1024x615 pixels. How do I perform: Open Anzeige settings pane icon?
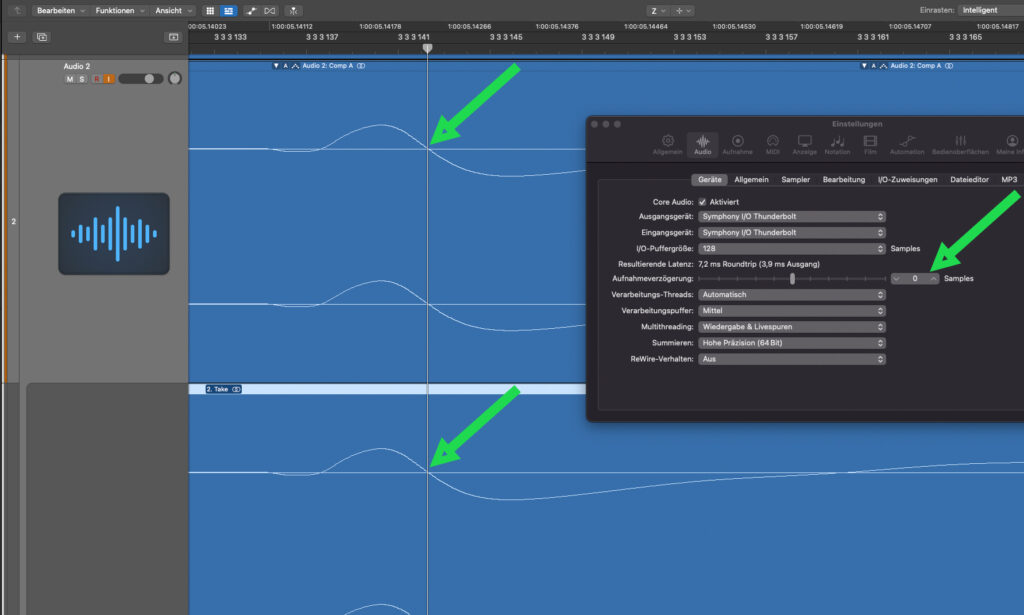[805, 145]
